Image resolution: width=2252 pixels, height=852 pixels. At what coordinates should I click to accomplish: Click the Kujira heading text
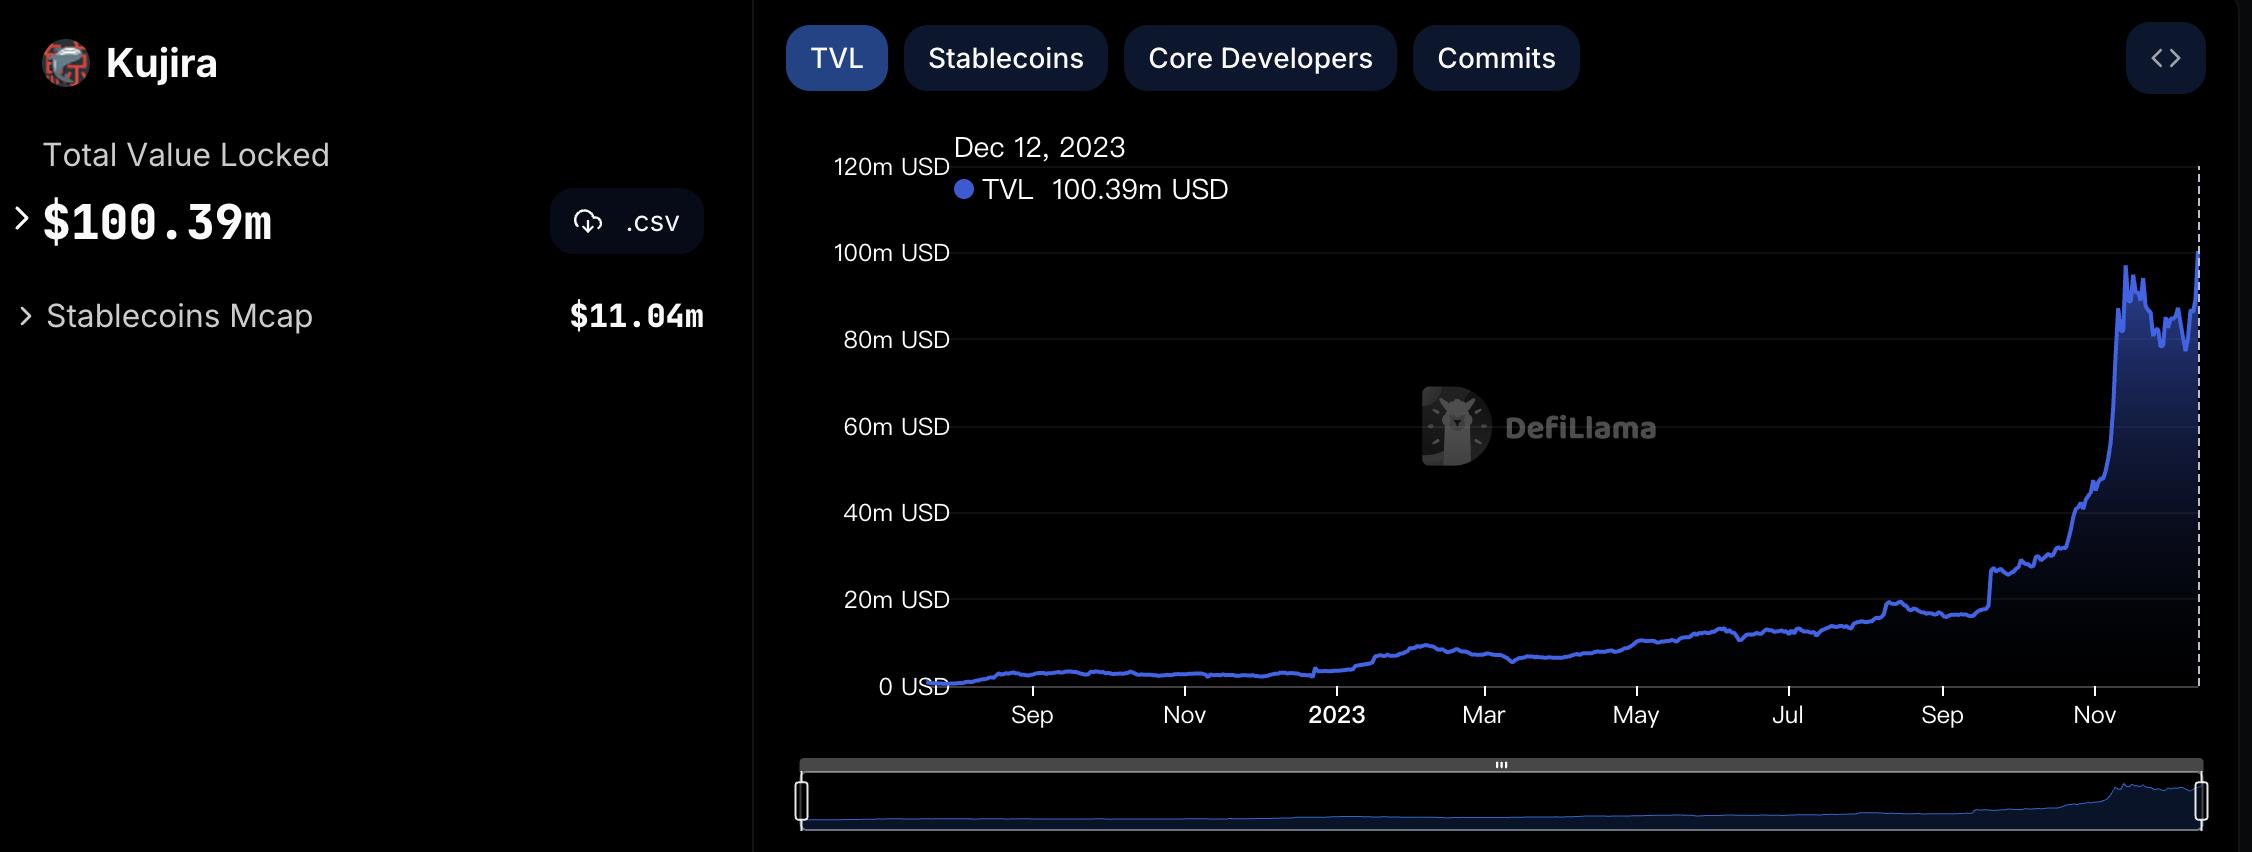point(161,63)
